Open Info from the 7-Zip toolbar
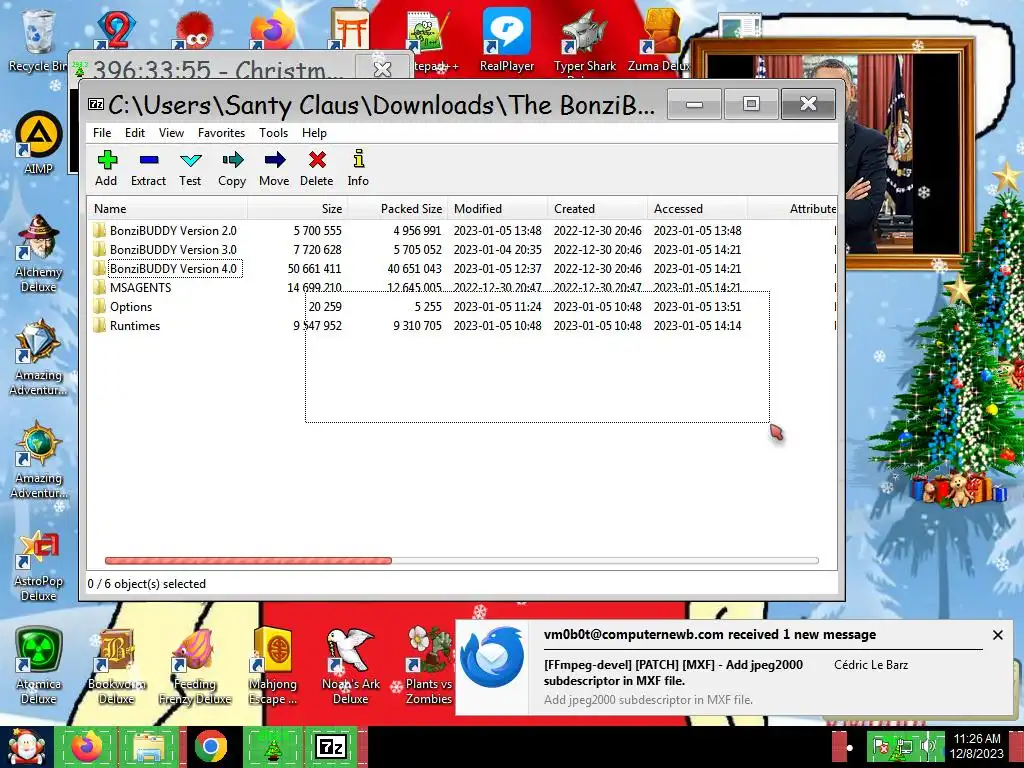The width and height of the screenshot is (1024, 768). (358, 168)
